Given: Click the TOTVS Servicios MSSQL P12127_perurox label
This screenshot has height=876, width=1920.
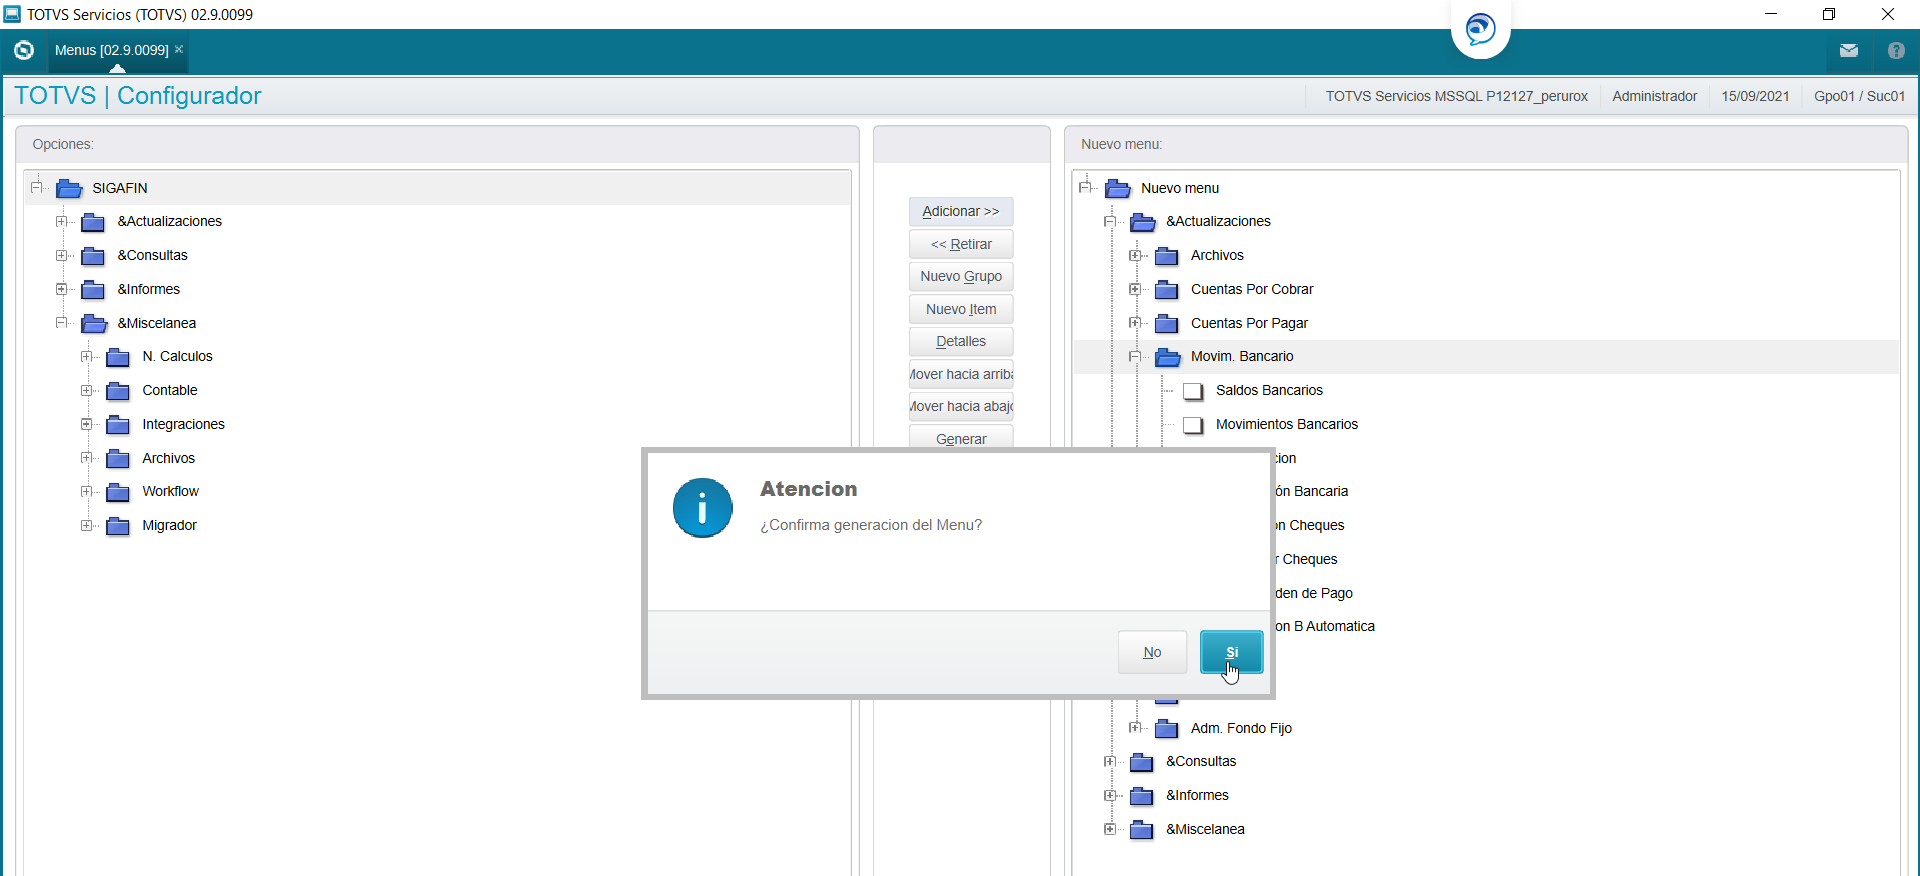Looking at the screenshot, I should pos(1457,96).
